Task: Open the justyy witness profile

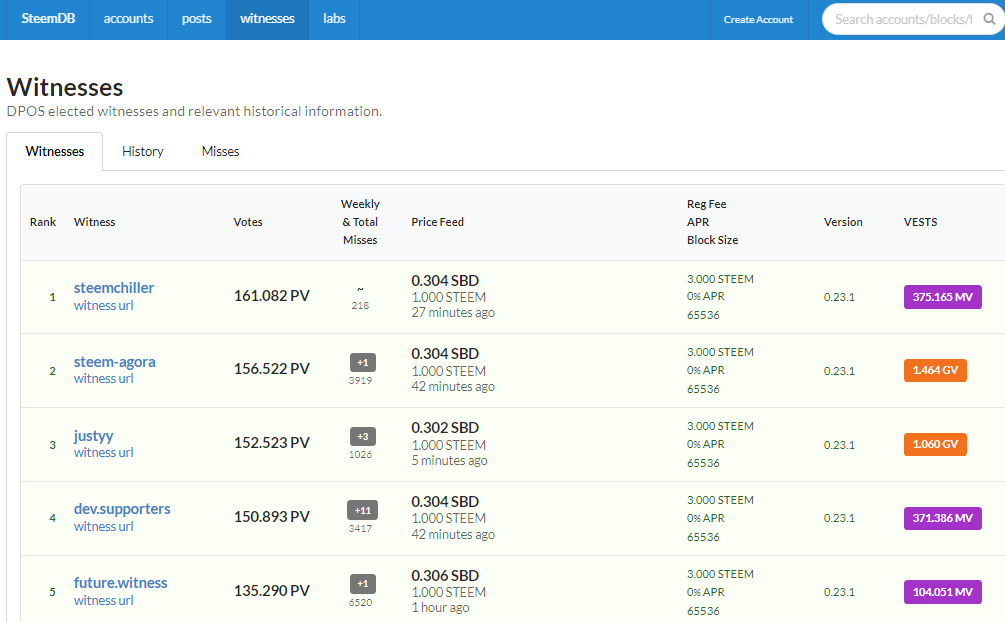Action: click(94, 436)
